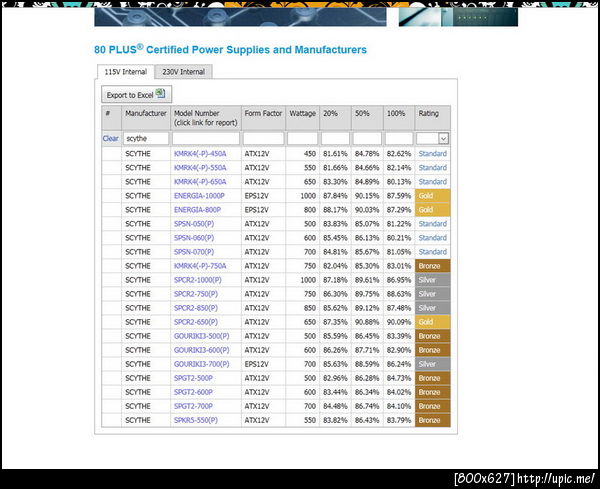Viewport: 600px width, 489px height.
Task: Select the wattage value 1000 for ENERGIA-1000P
Action: click(308, 196)
